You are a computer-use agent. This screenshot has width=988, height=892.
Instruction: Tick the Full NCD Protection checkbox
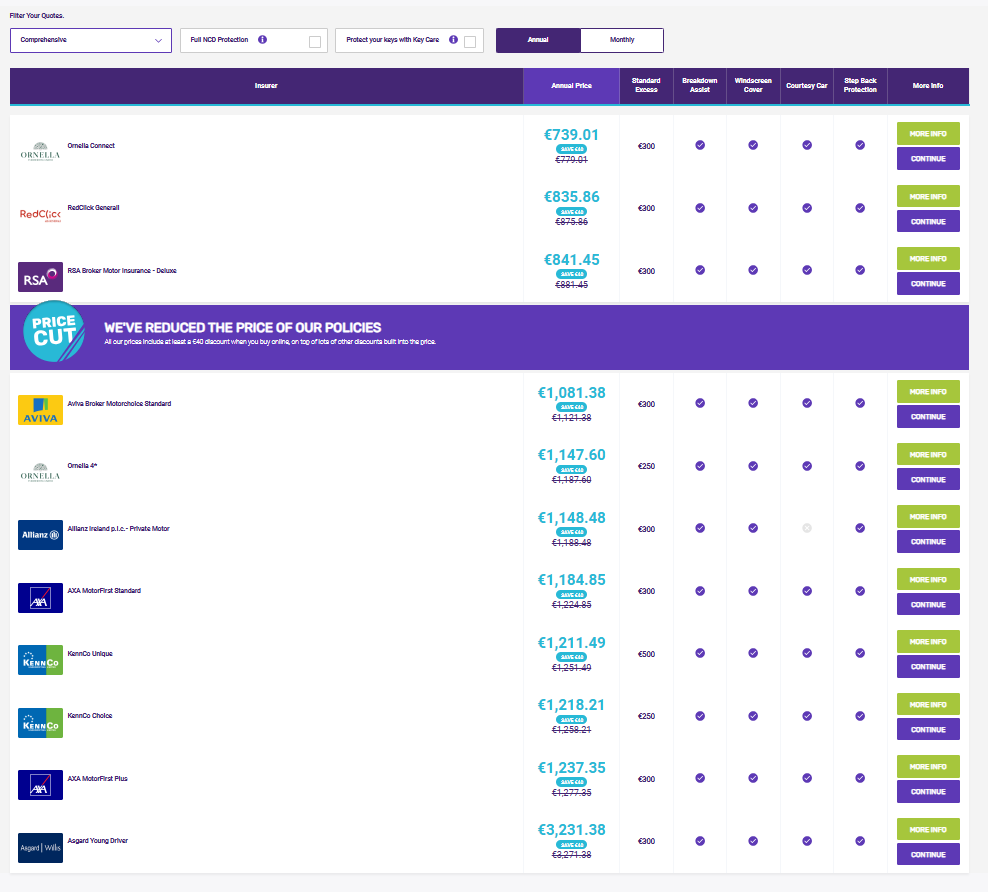coord(315,42)
